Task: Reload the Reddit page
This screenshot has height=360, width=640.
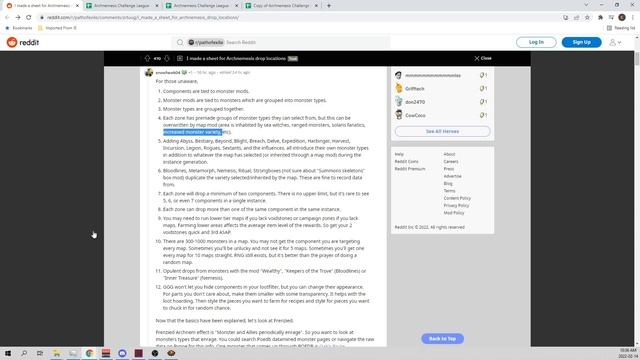Action: click(29, 18)
